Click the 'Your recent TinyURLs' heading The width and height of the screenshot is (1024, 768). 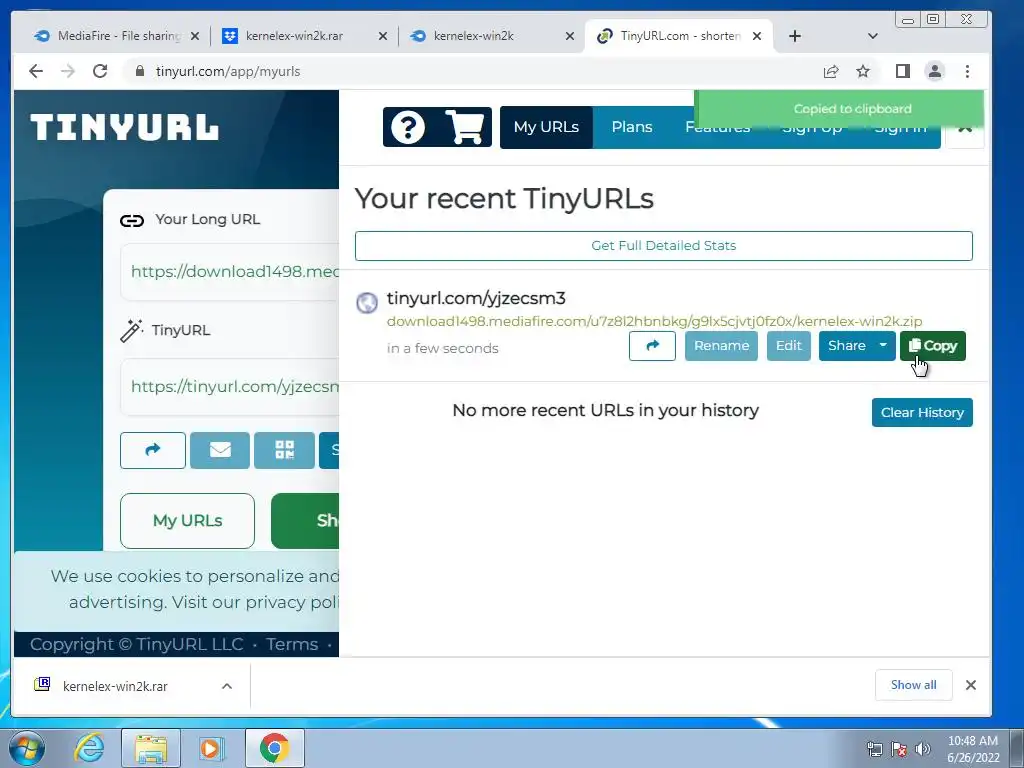click(504, 199)
